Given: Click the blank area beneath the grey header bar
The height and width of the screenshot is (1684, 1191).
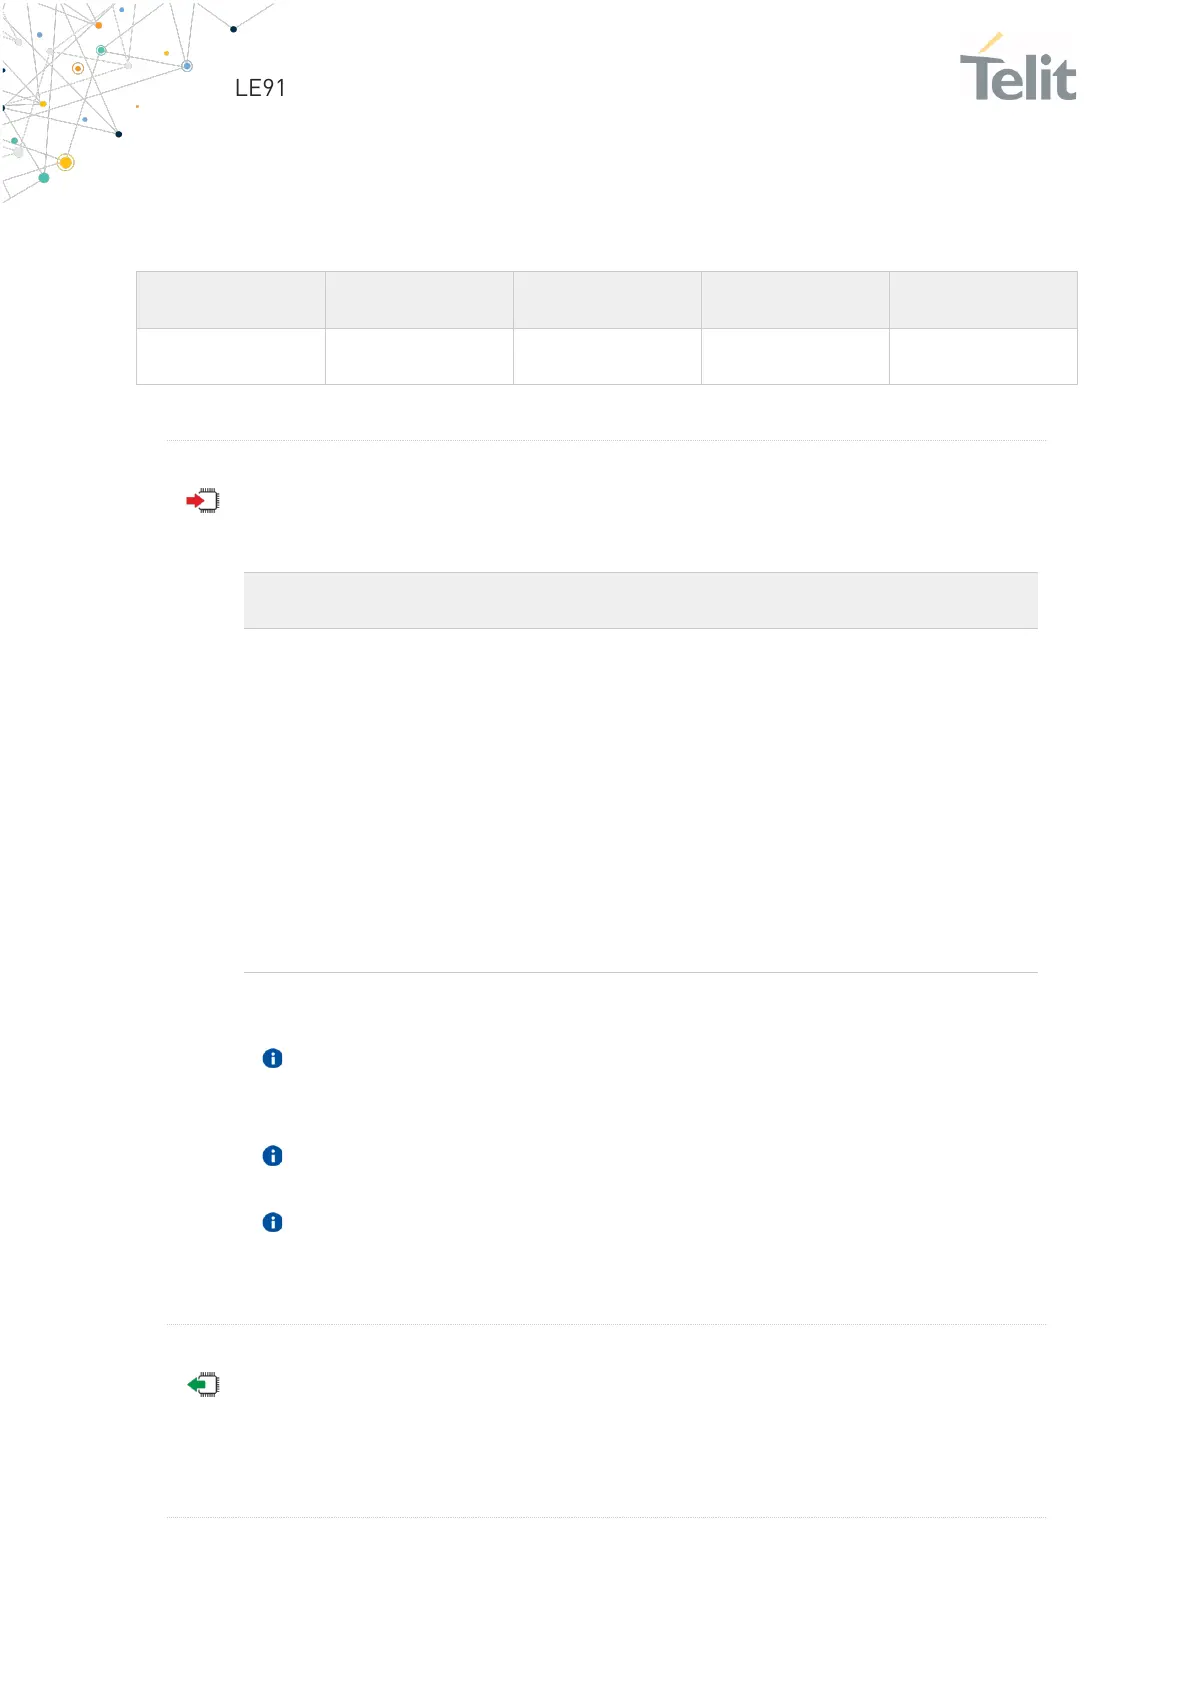Looking at the screenshot, I should point(640,800).
